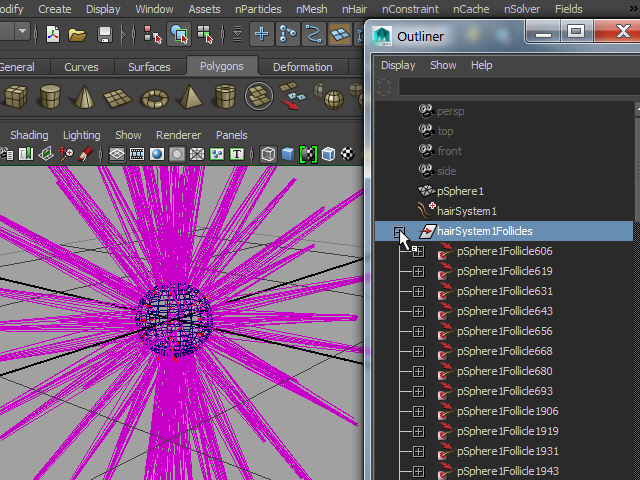Select the pSphere1 node in Outliner
The width and height of the screenshot is (640, 480).
click(x=504, y=191)
